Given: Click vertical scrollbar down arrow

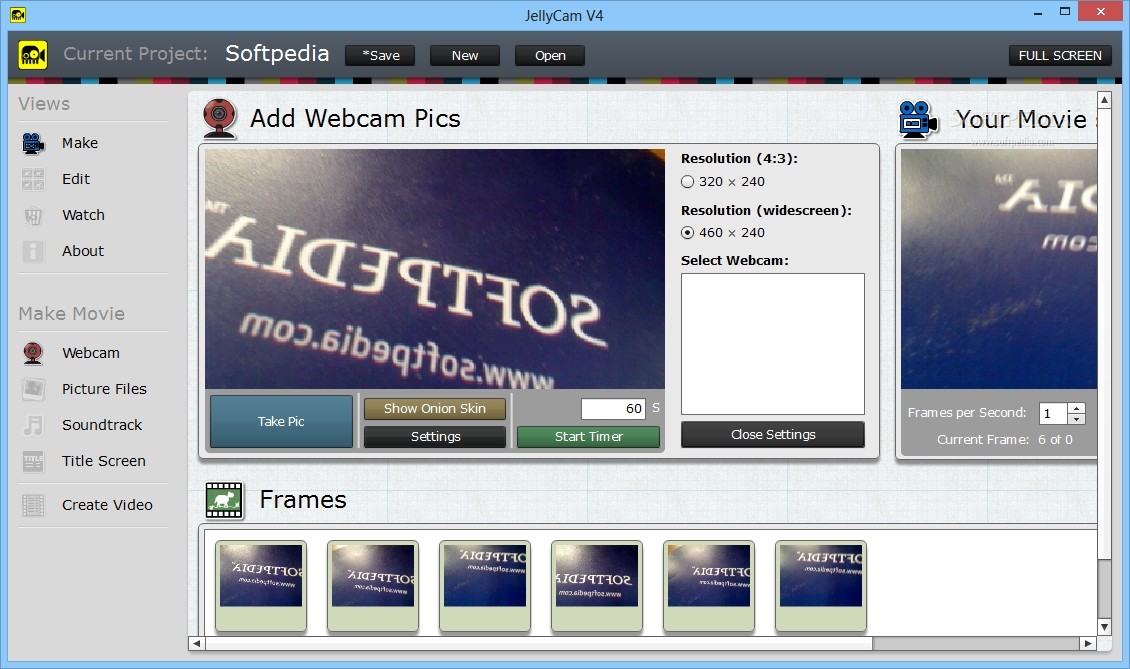Looking at the screenshot, I should [1104, 627].
